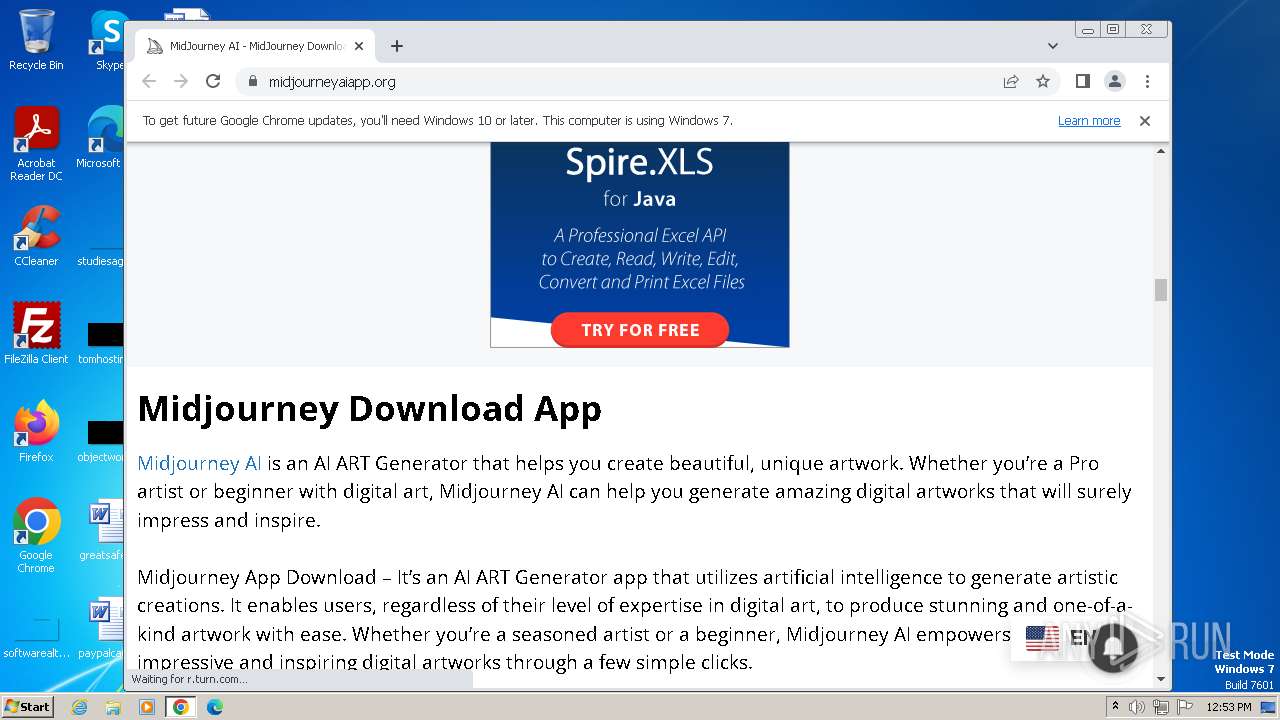Viewport: 1280px width, 720px height.
Task: Launch CCleaner from the desktop
Action: (36, 237)
